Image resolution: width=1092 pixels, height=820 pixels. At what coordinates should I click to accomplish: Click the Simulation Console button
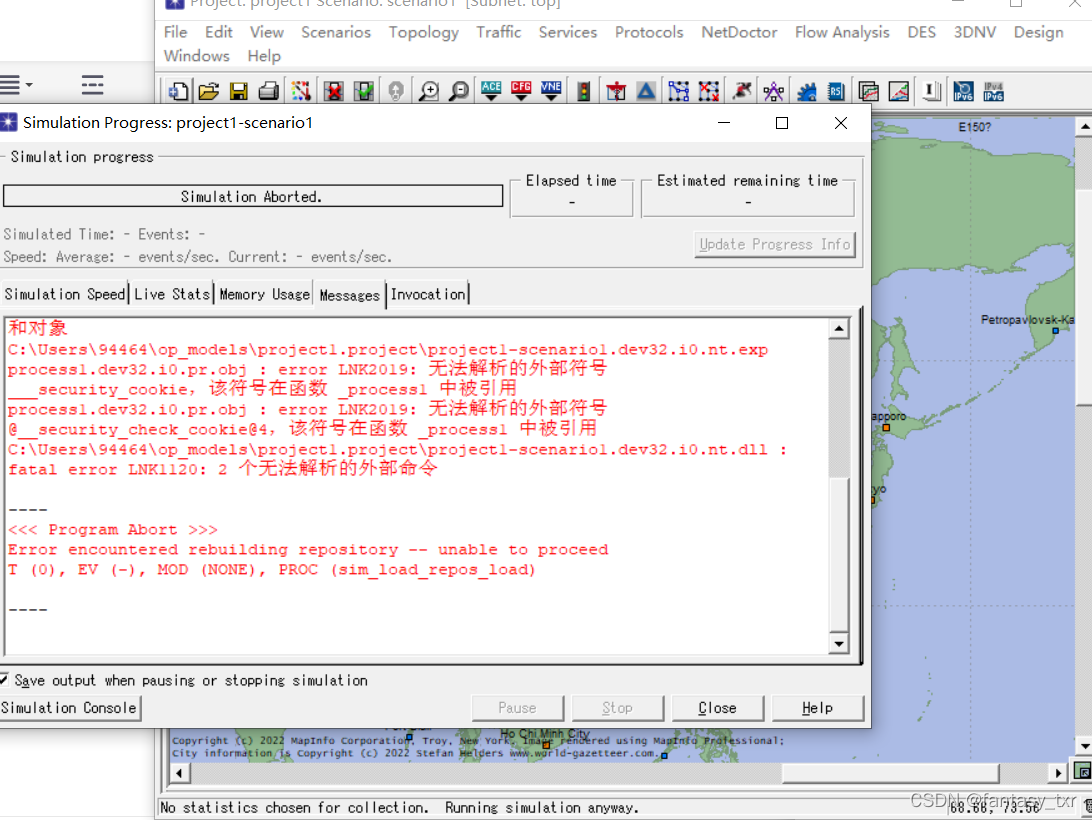click(x=69, y=708)
